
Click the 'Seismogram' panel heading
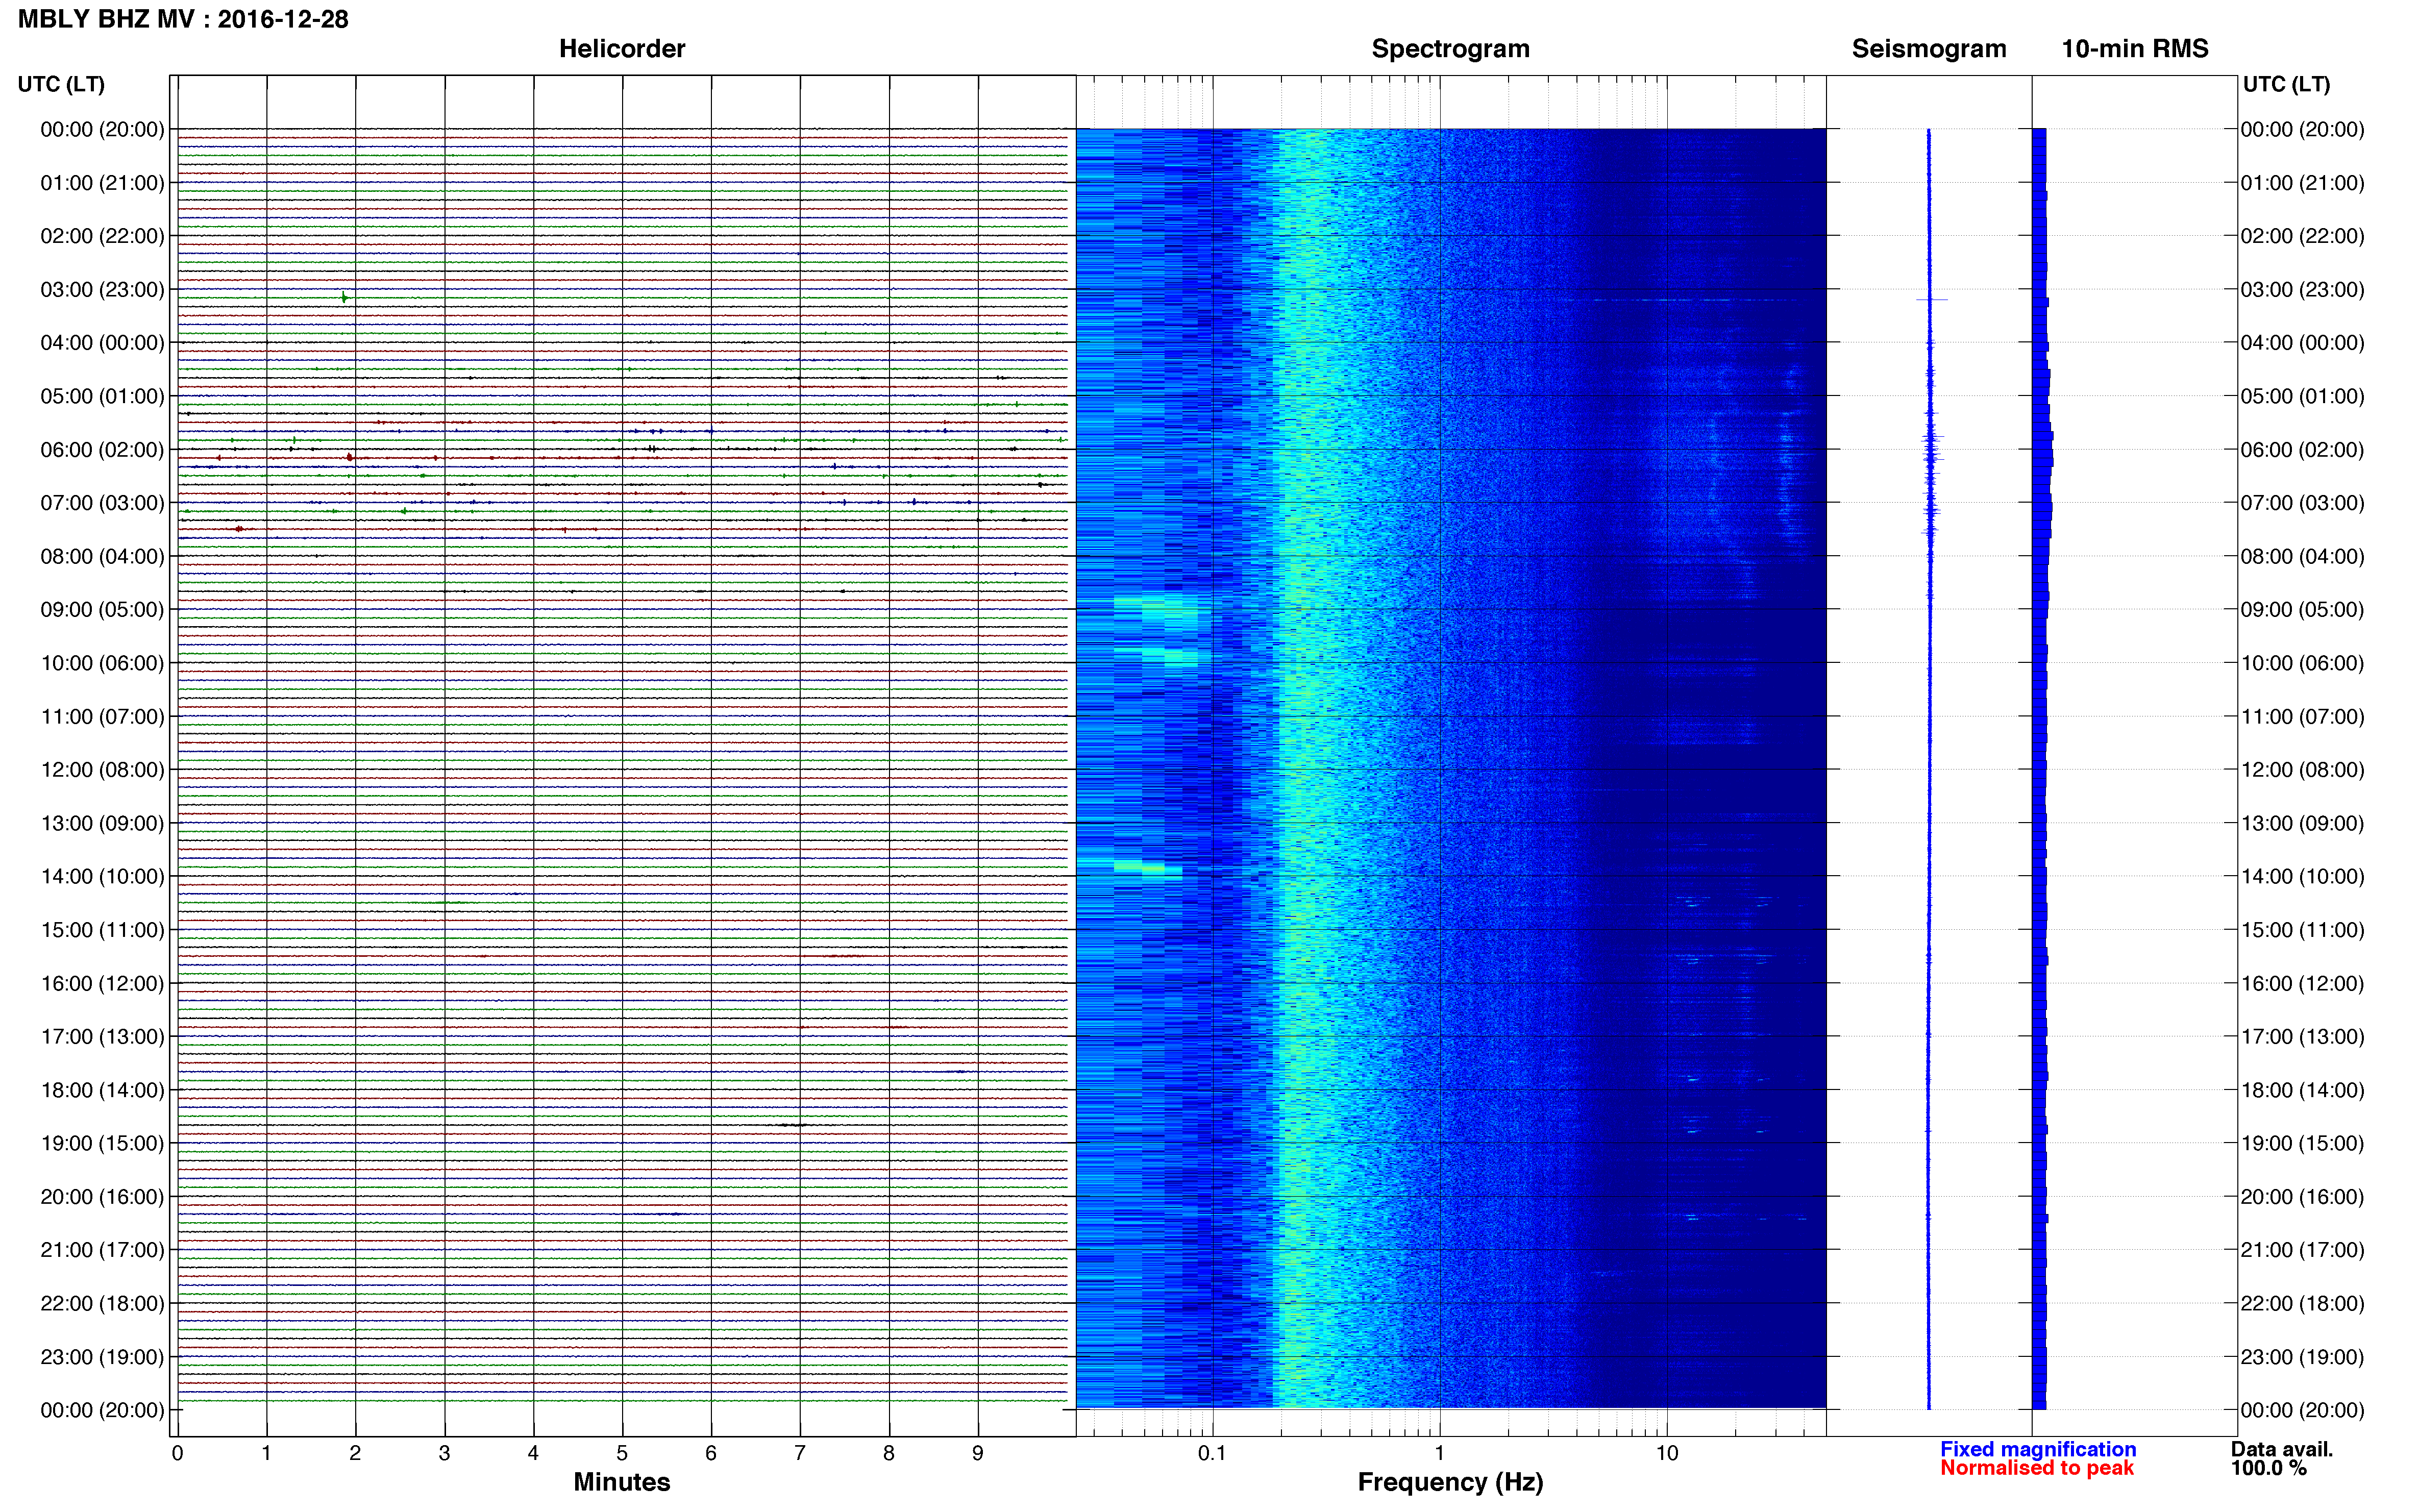[1929, 49]
